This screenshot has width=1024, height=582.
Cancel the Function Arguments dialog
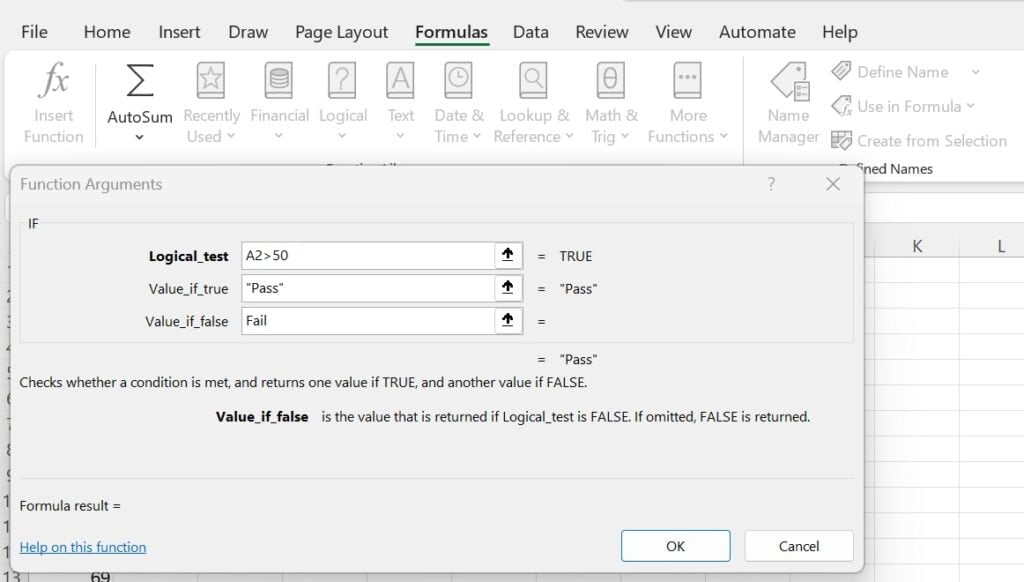tap(799, 546)
